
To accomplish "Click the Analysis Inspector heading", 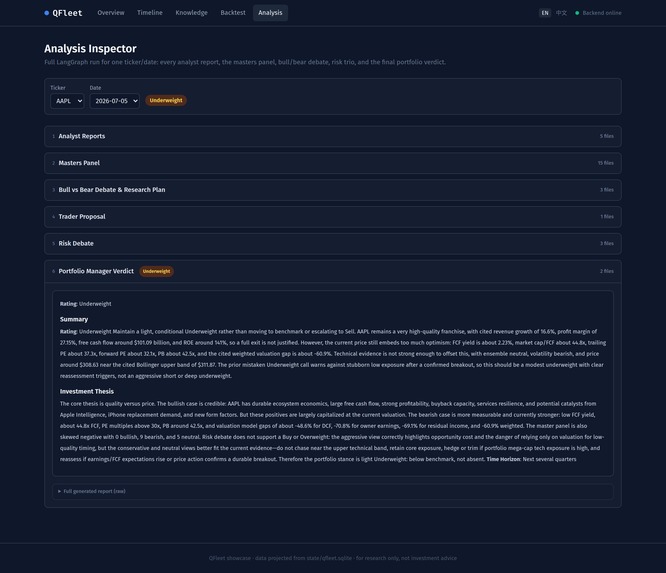I will 90,48.
